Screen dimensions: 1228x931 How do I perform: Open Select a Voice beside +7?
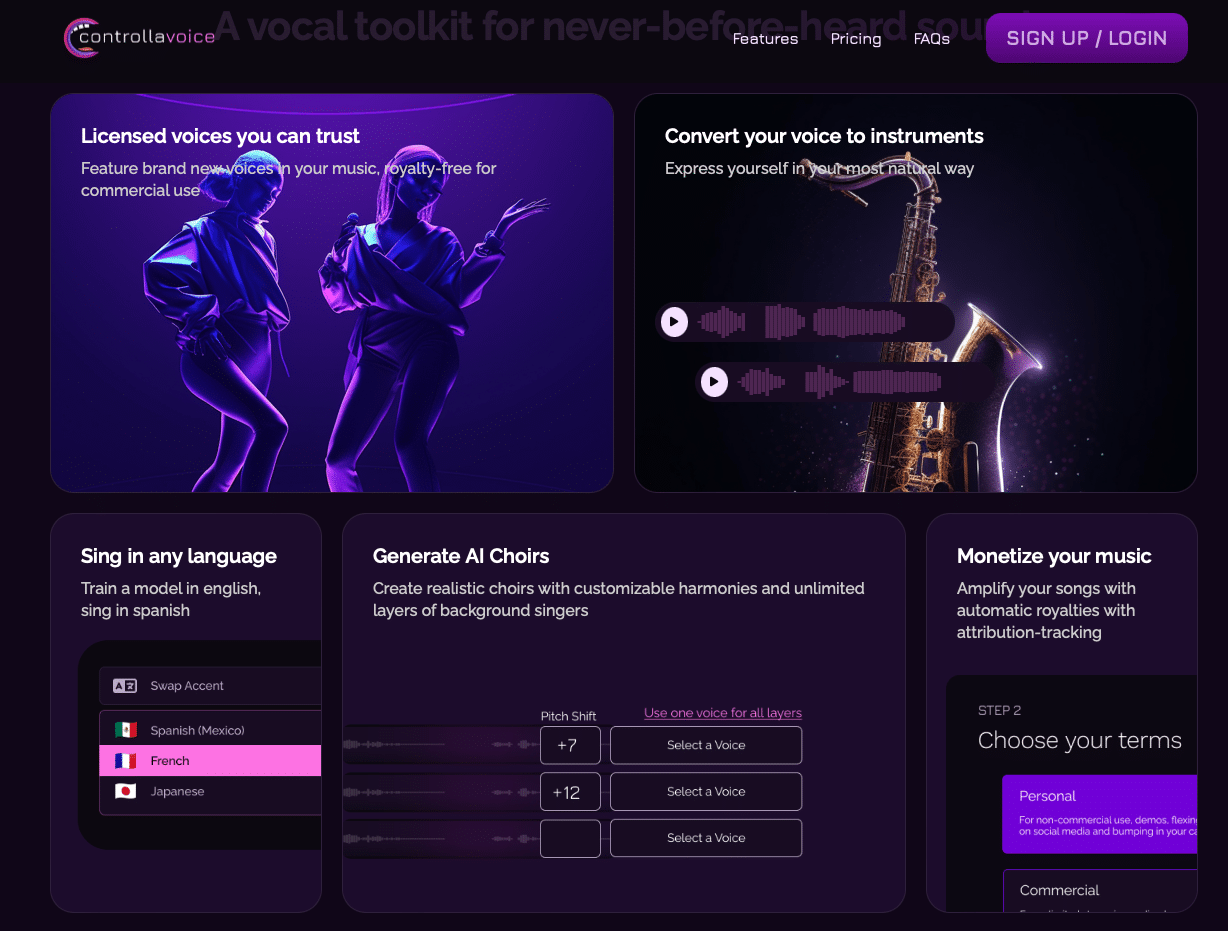[706, 745]
